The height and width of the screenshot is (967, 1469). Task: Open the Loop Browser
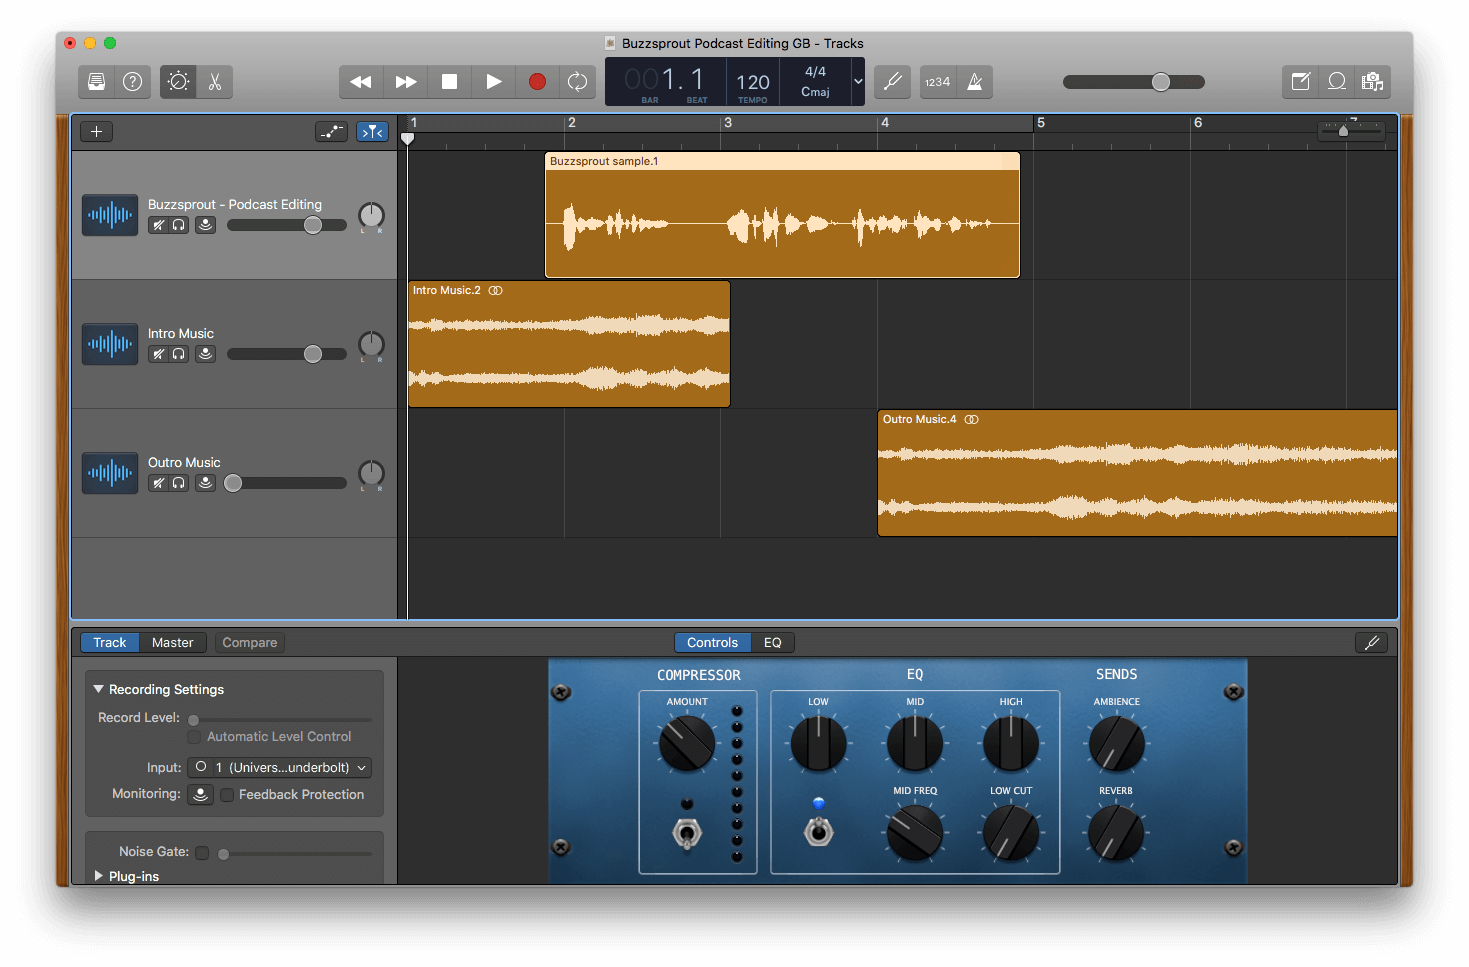[x=1337, y=82]
